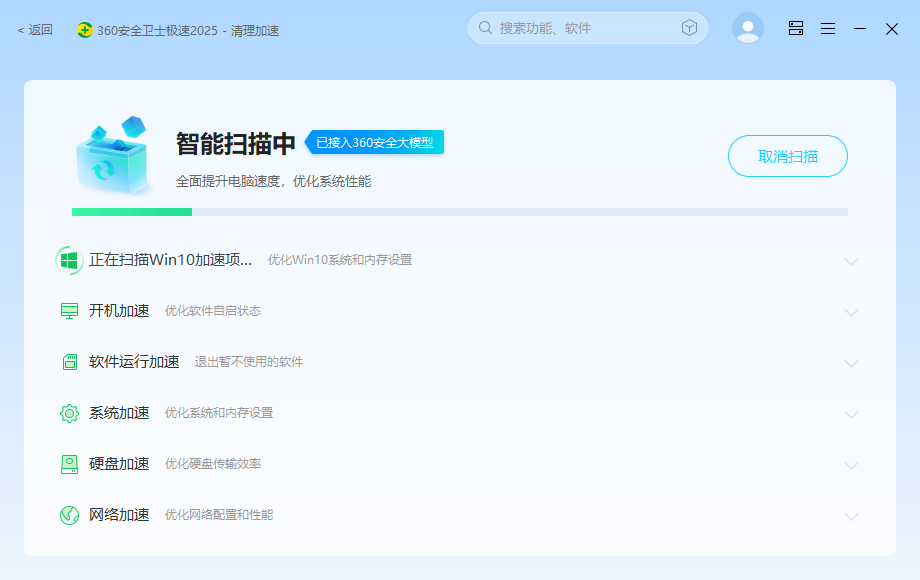Click the magnifier search icon
This screenshot has width=920, height=580.
[x=485, y=28]
